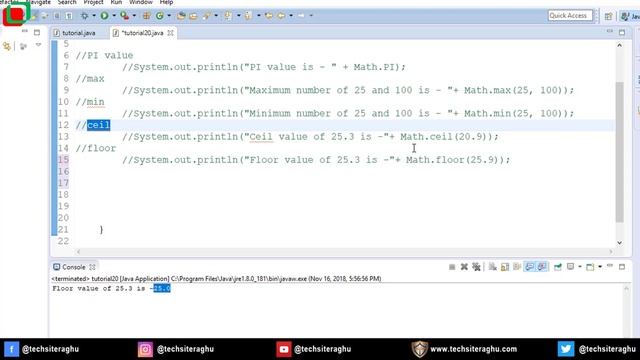Open the Run menu

[x=116, y=2]
